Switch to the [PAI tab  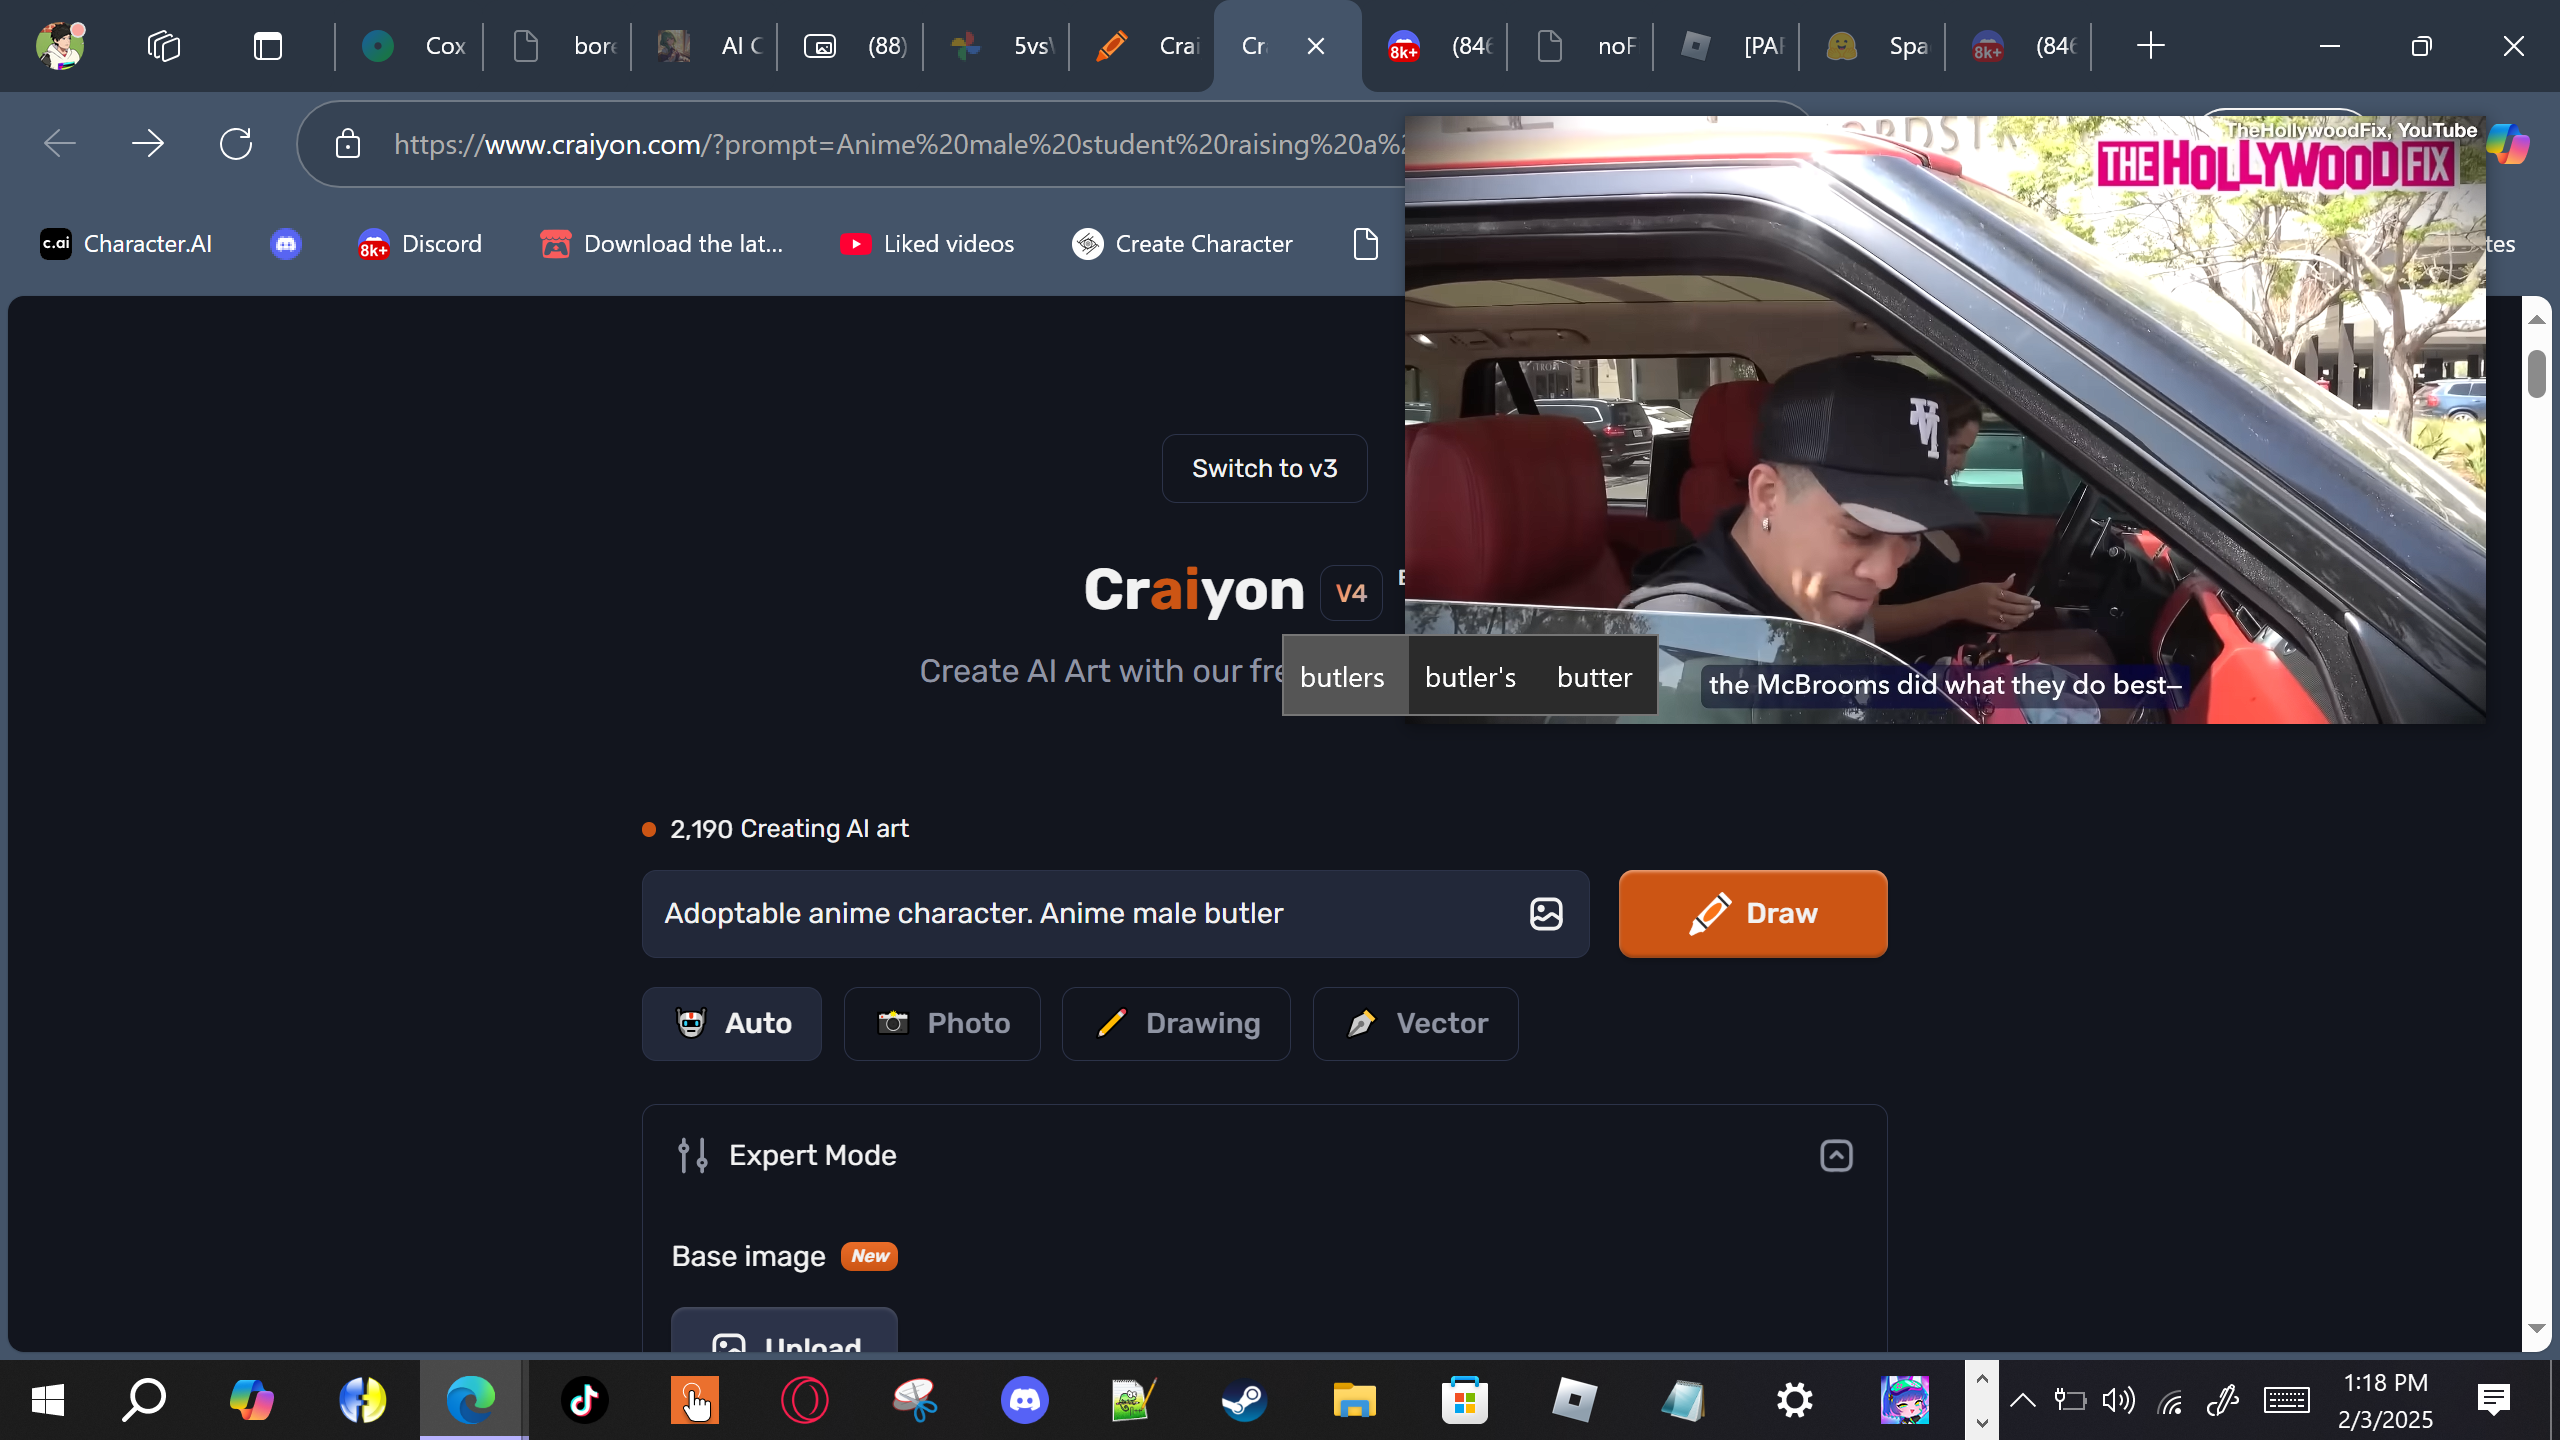coord(1727,46)
